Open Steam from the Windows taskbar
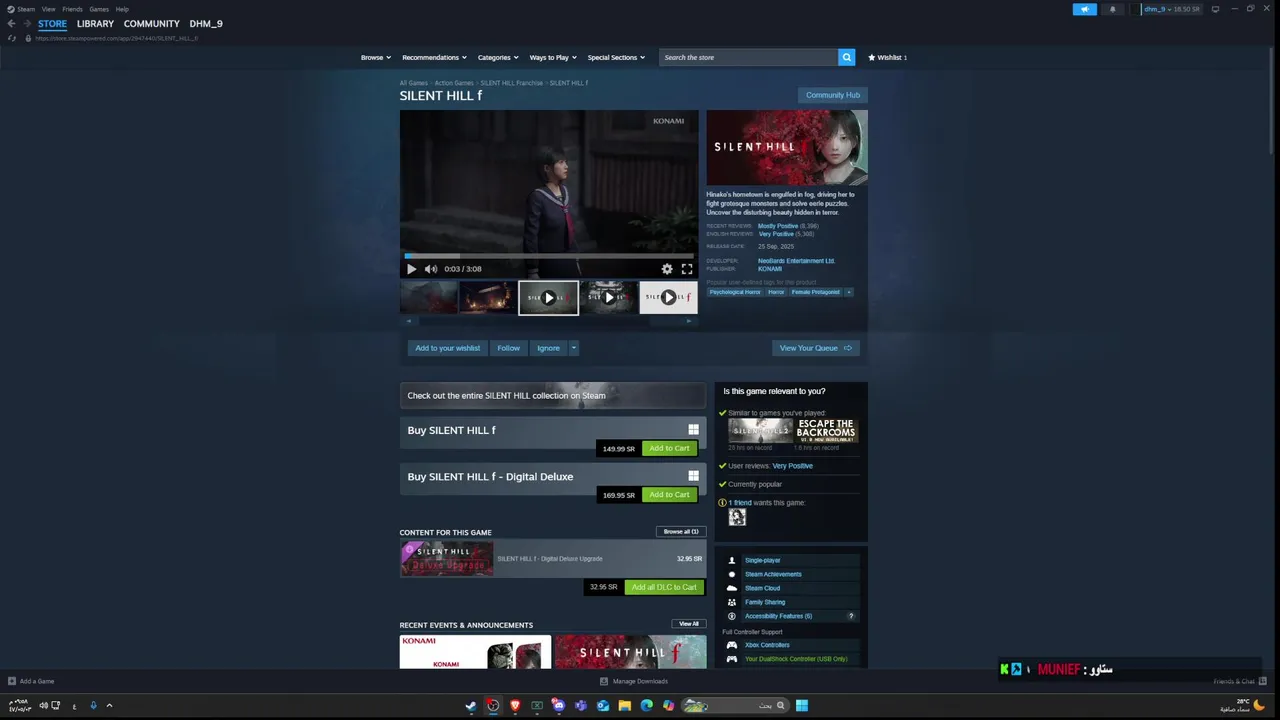The image size is (1280, 720). [471, 705]
